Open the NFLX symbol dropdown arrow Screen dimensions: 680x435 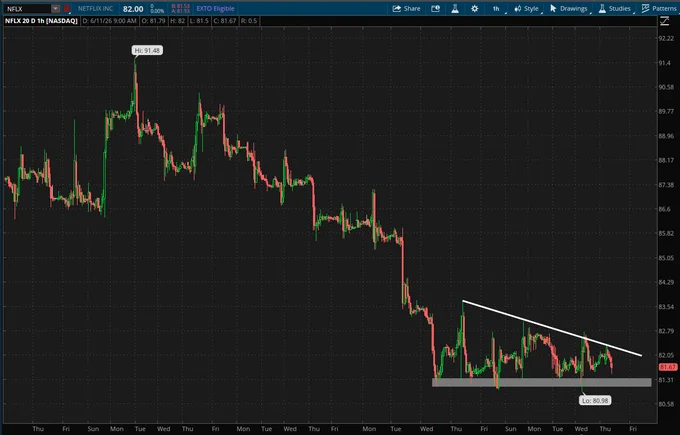click(x=56, y=9)
